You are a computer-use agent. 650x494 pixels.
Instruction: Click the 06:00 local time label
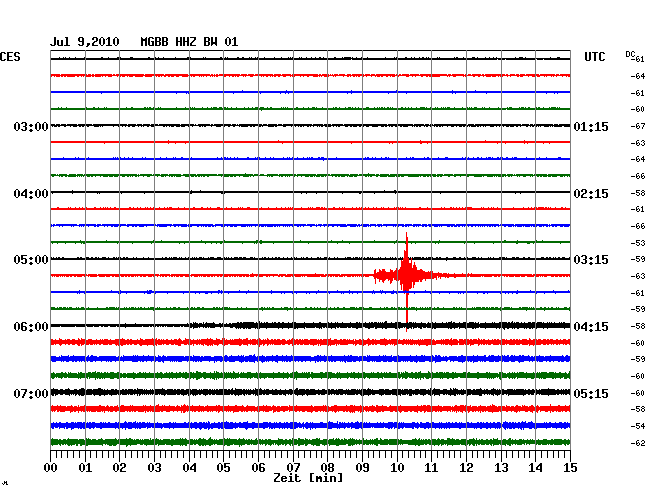[31, 327]
